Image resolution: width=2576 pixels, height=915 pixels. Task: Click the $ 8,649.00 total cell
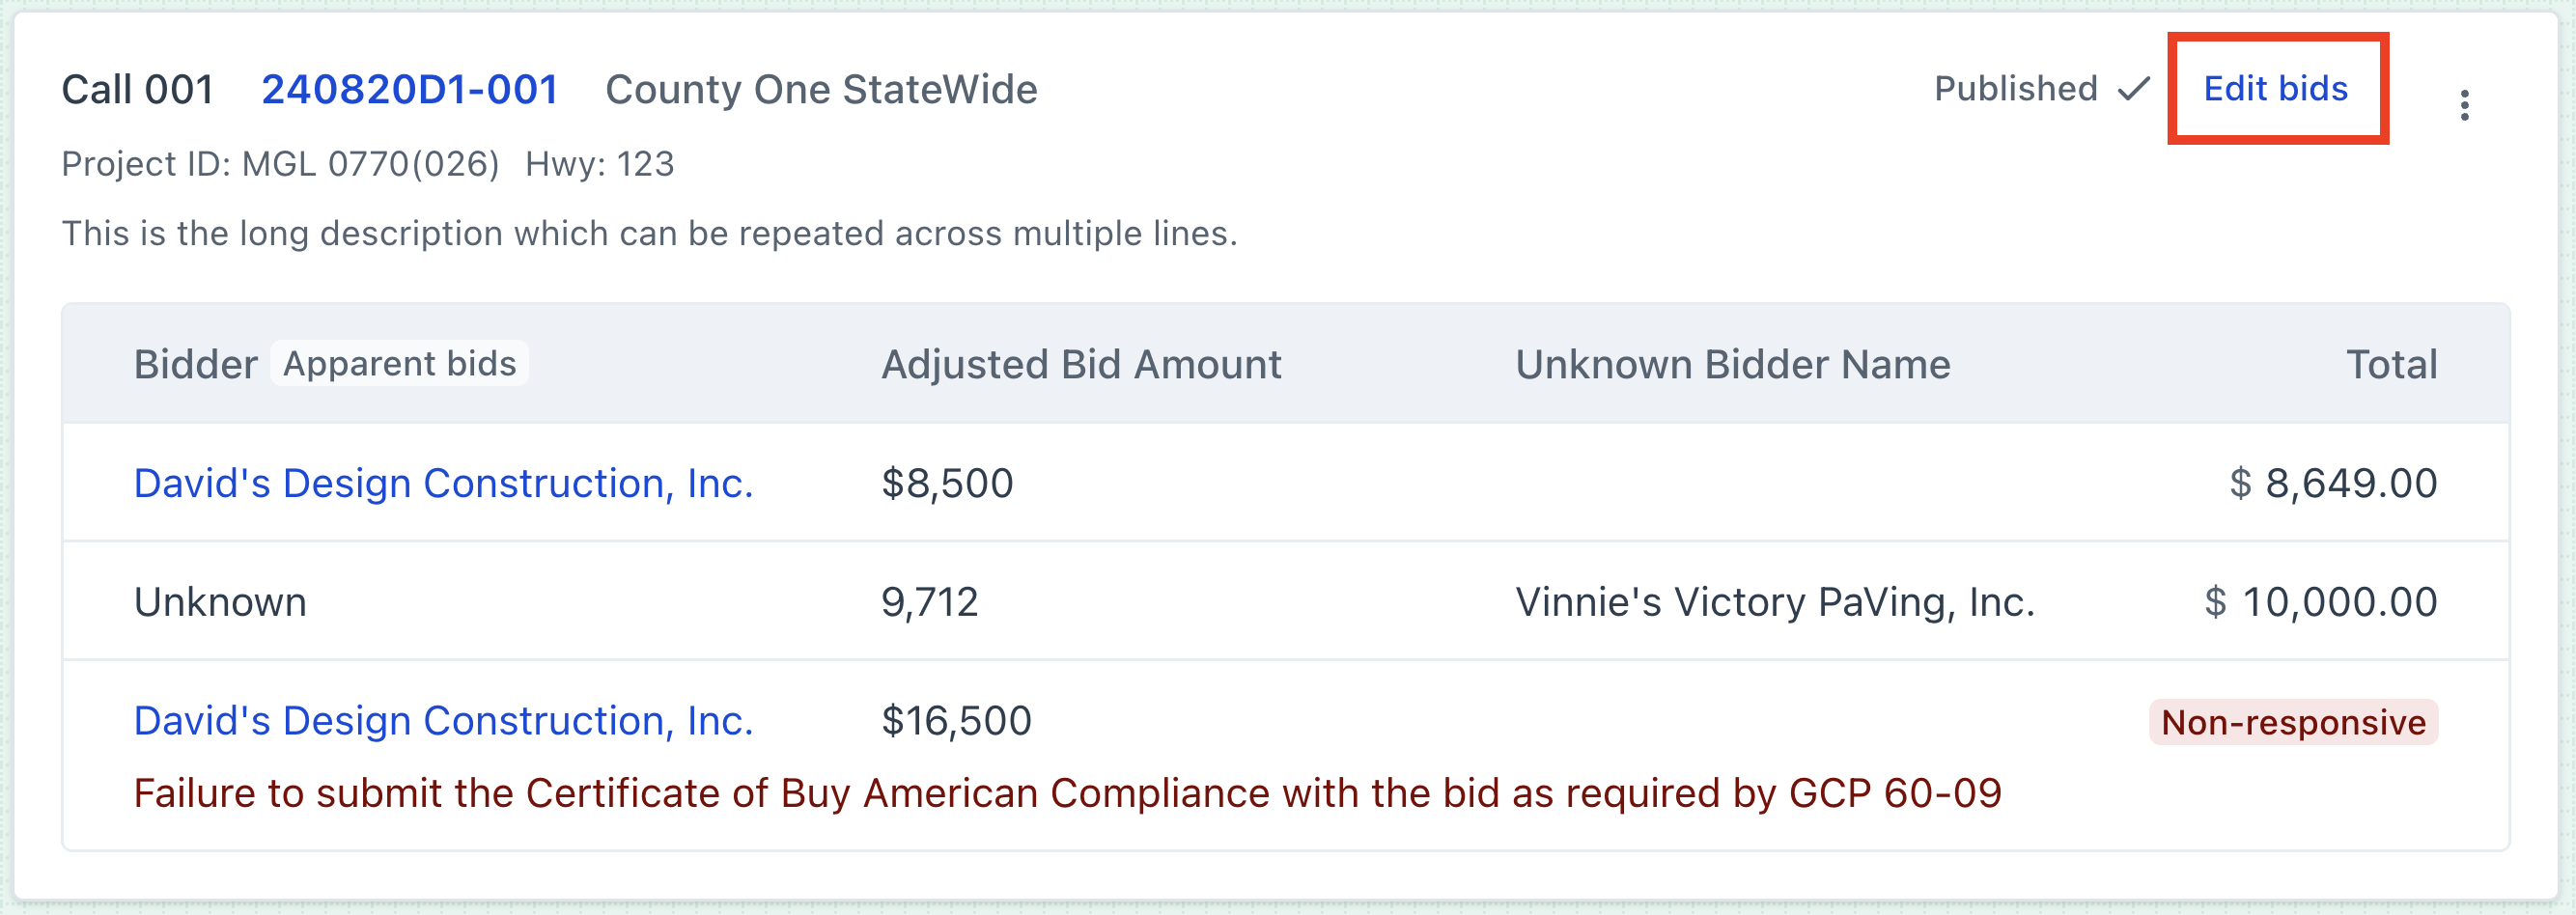pos(2333,483)
